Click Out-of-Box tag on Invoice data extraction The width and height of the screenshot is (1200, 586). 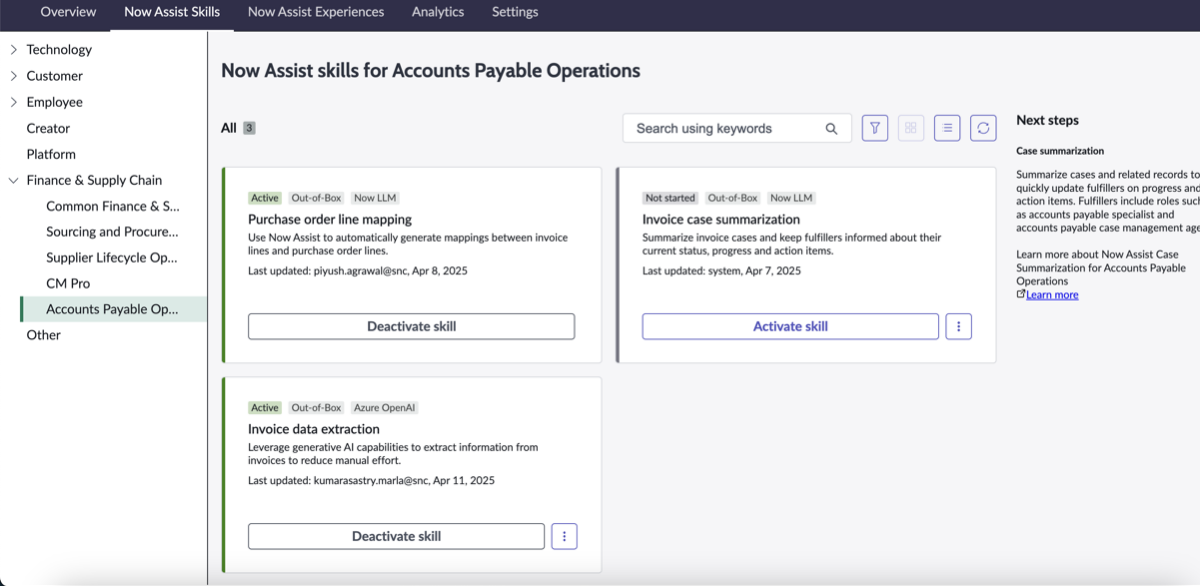tap(316, 408)
